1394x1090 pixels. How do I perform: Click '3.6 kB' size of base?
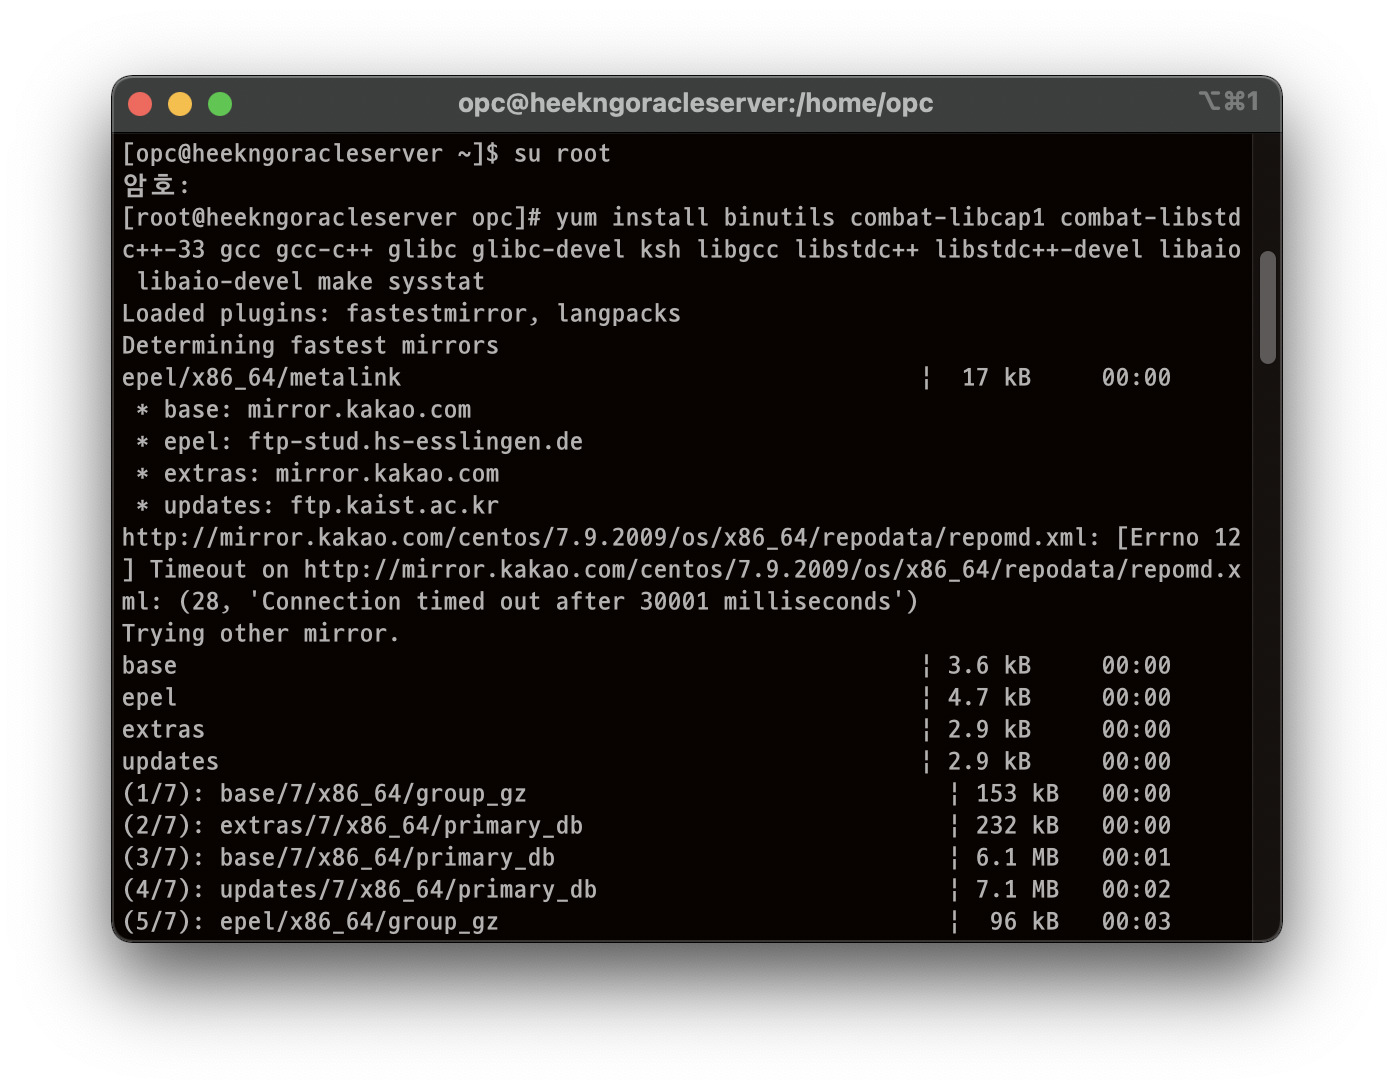pos(989,666)
